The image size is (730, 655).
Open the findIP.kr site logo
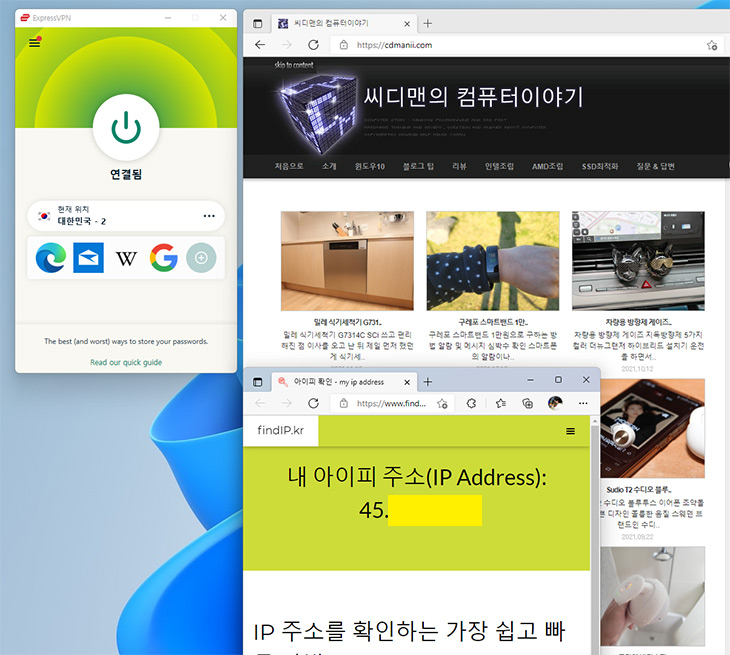click(280, 430)
